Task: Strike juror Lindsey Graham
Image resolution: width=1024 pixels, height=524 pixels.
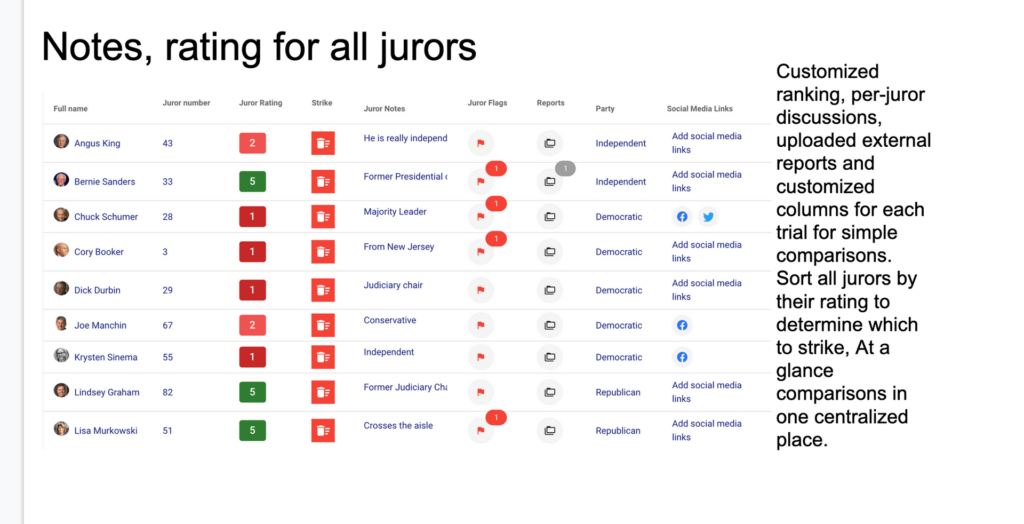Action: pyautogui.click(x=323, y=392)
